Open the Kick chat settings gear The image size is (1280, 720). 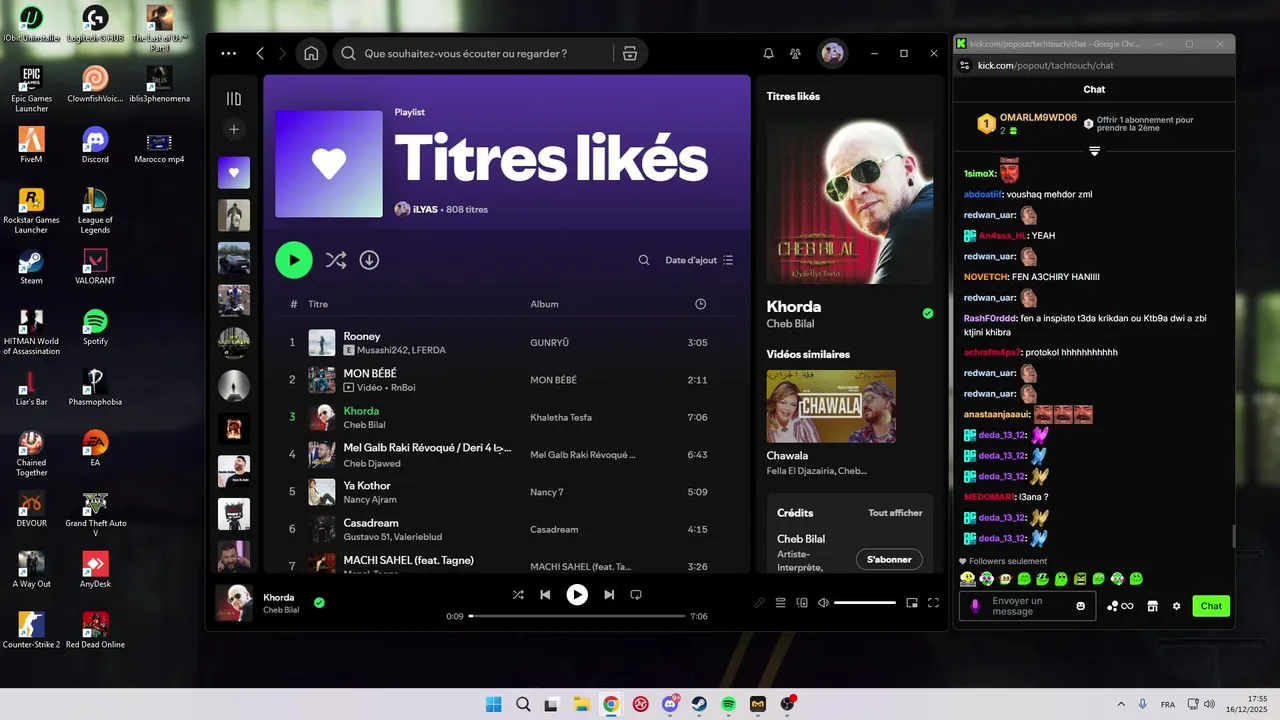point(1176,606)
